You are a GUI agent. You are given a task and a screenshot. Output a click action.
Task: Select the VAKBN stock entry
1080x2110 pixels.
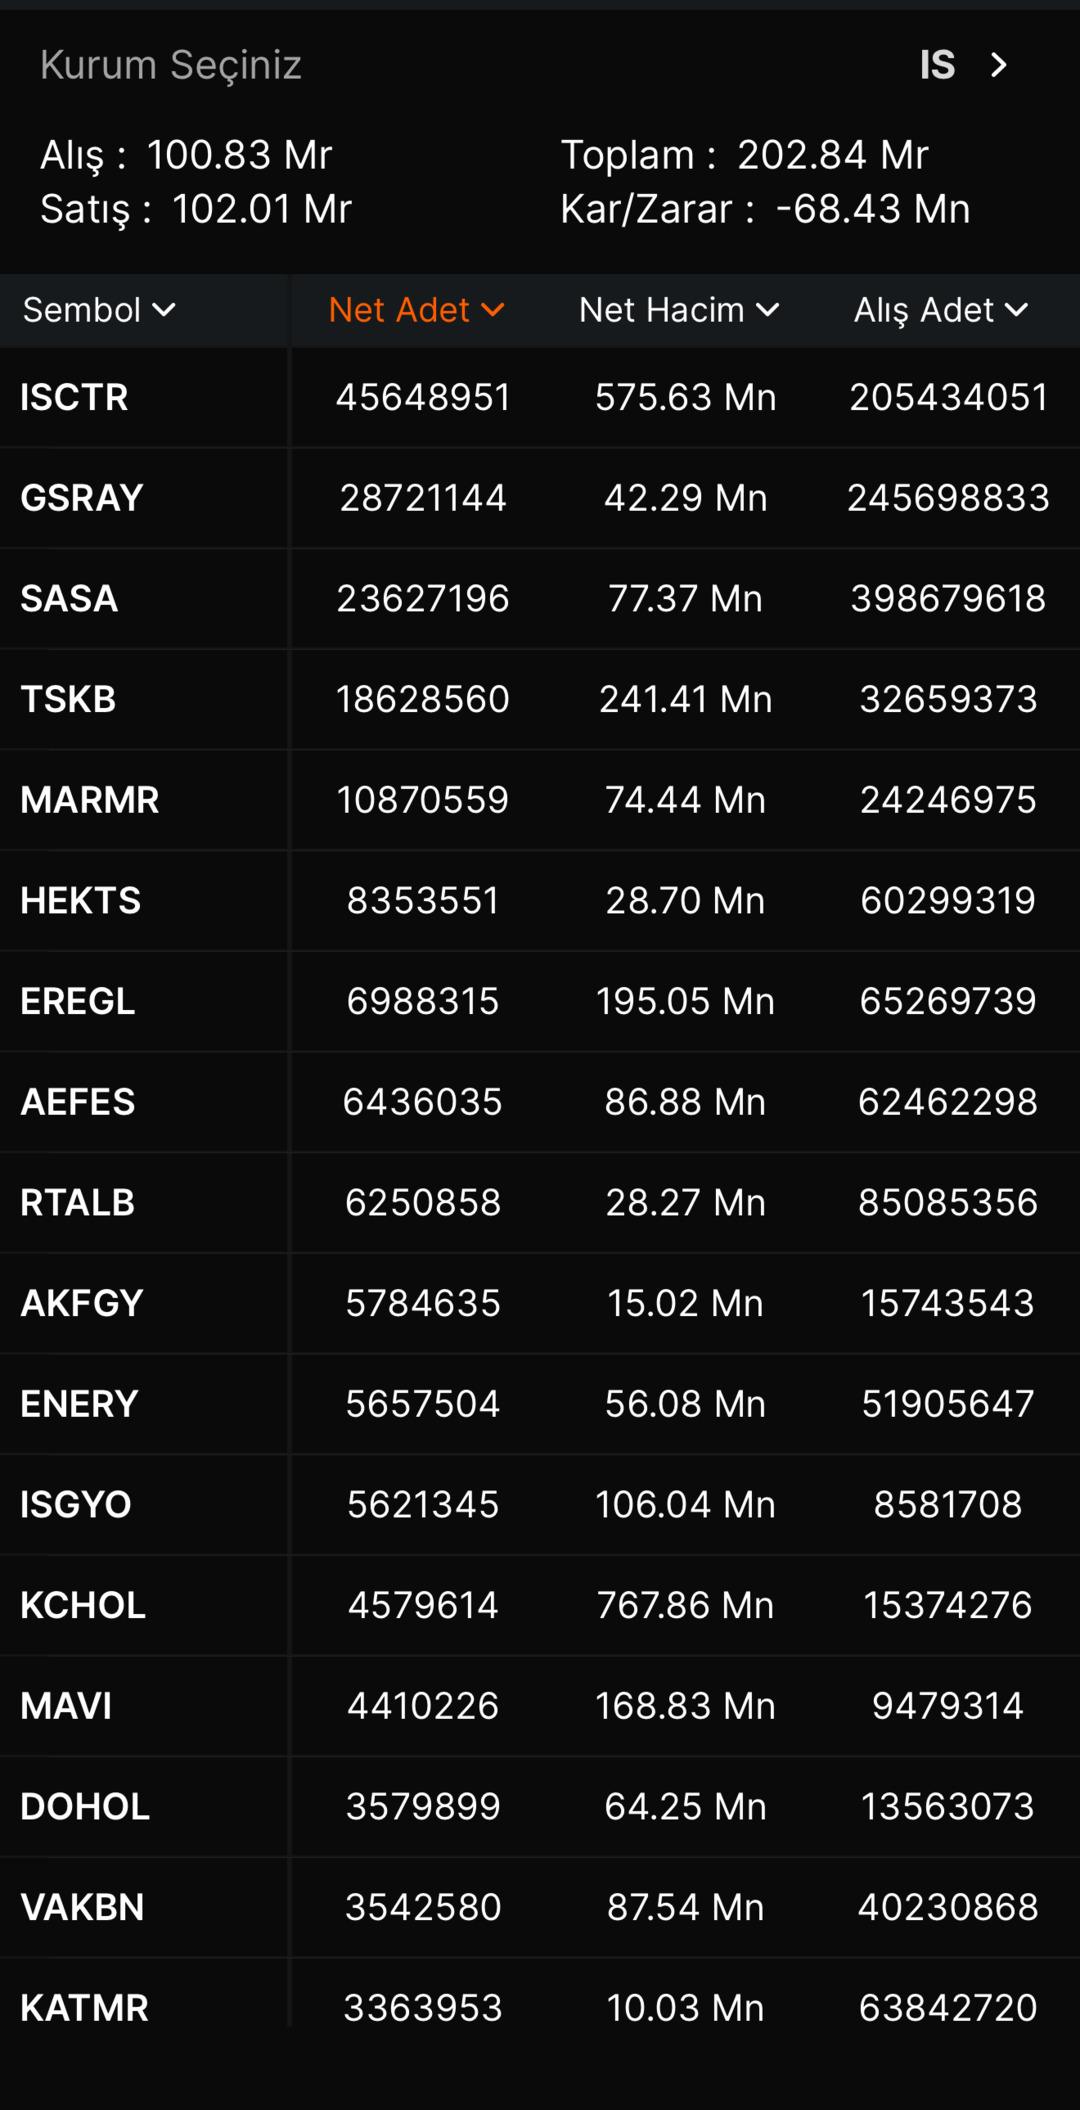click(82, 1907)
